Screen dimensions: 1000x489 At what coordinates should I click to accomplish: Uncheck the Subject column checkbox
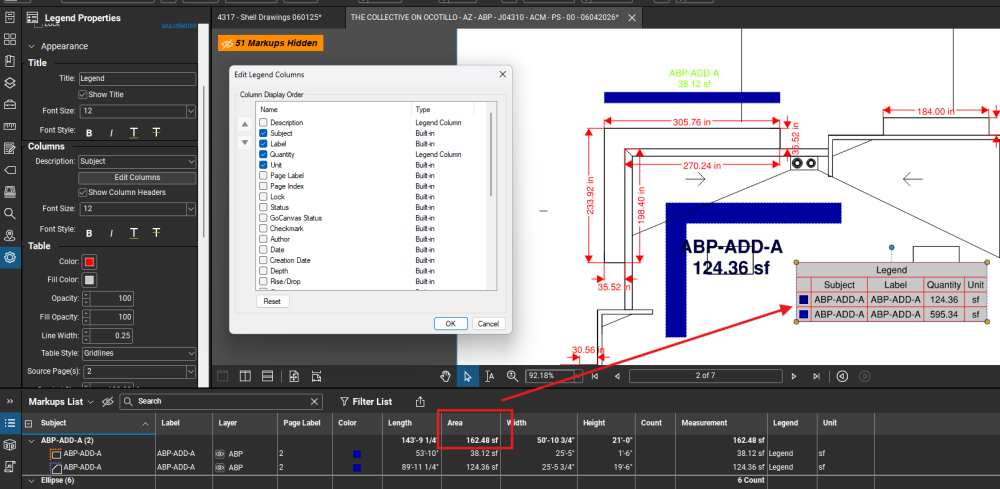[x=263, y=133]
